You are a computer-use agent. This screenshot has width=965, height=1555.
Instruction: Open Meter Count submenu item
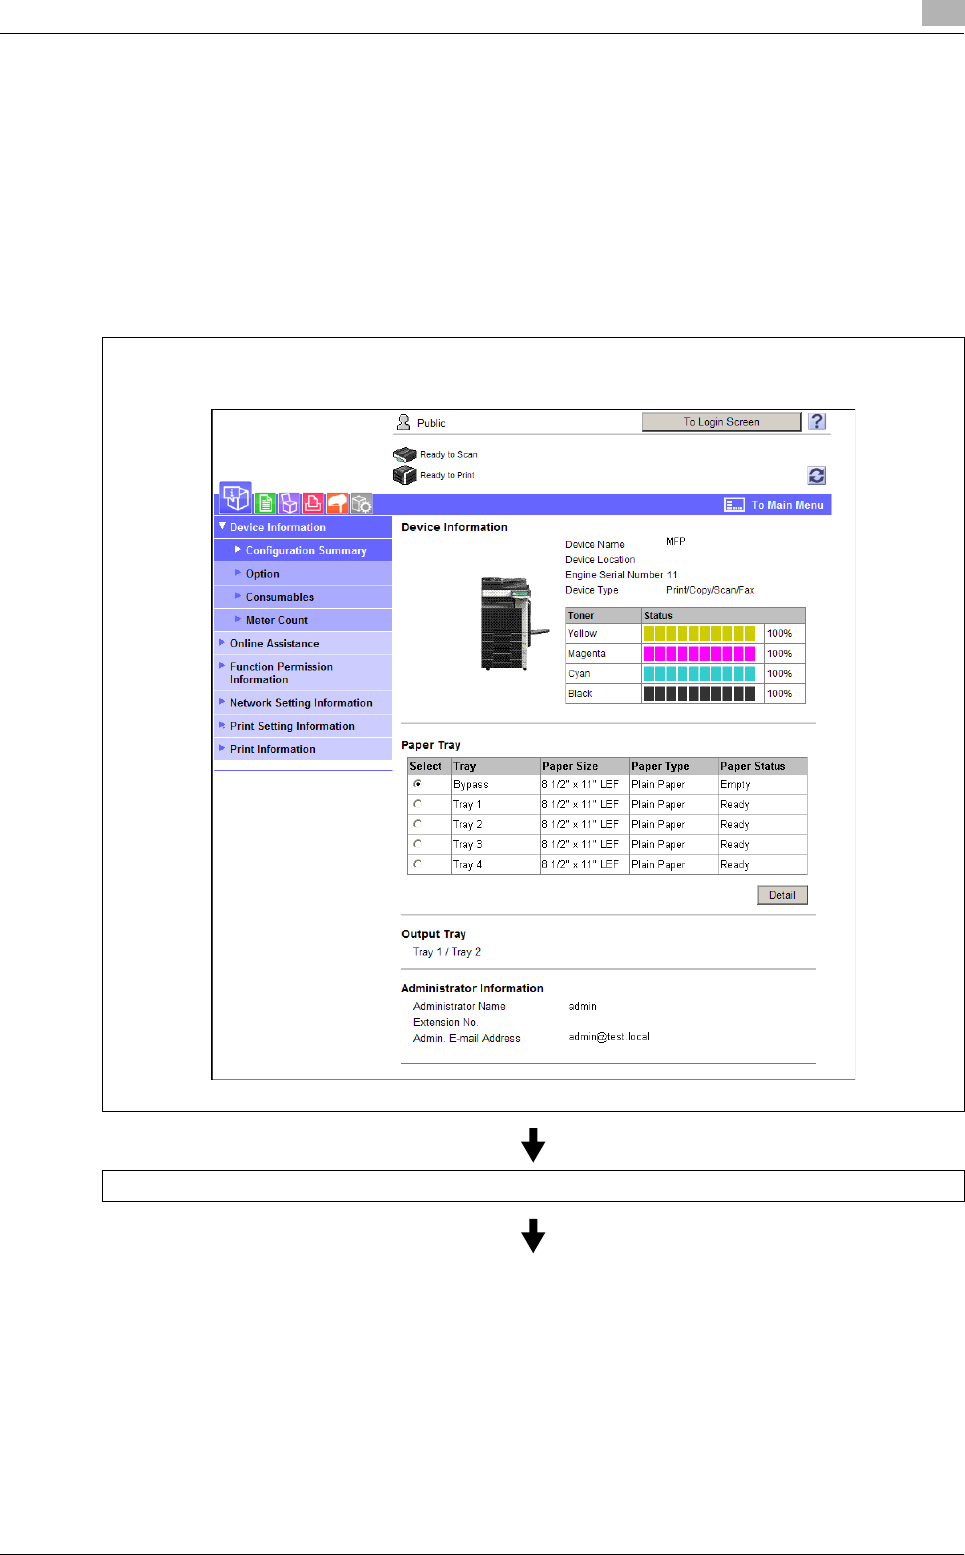(303, 620)
